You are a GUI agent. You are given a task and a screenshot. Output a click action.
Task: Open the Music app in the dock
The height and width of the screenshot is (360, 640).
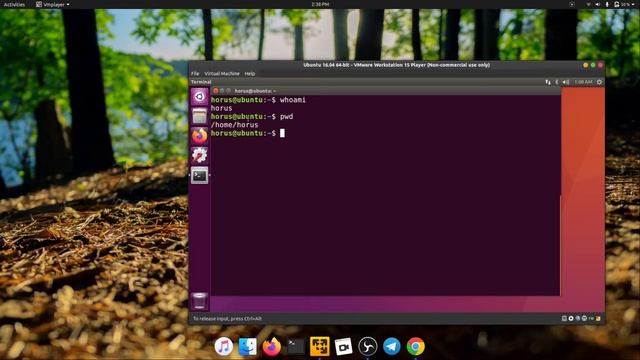pos(224,347)
